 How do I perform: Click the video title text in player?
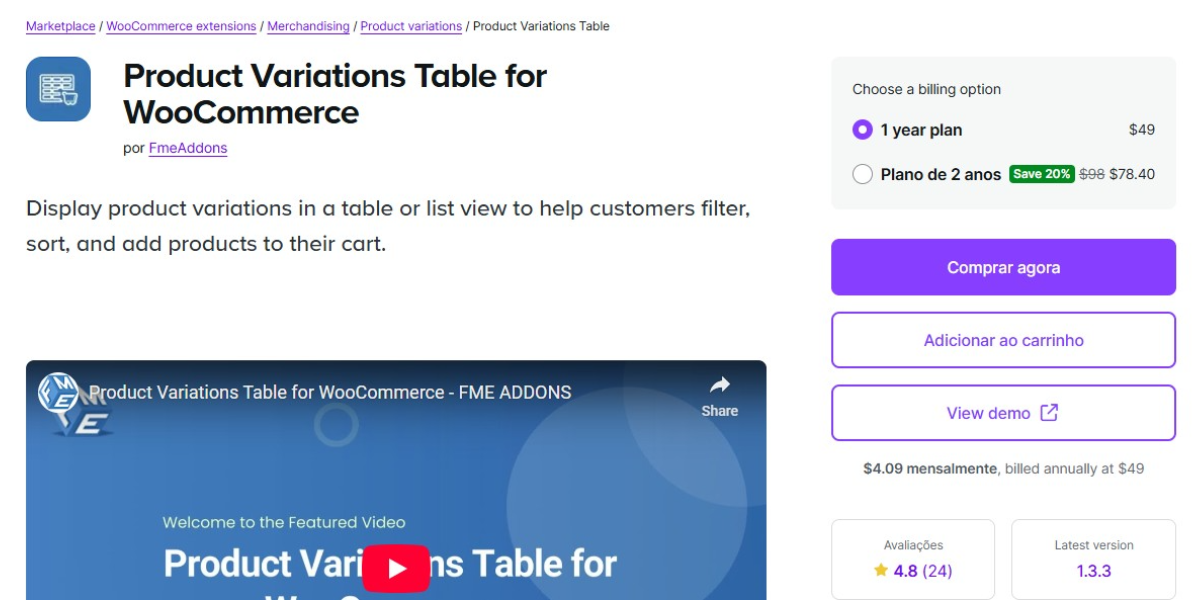coord(330,392)
